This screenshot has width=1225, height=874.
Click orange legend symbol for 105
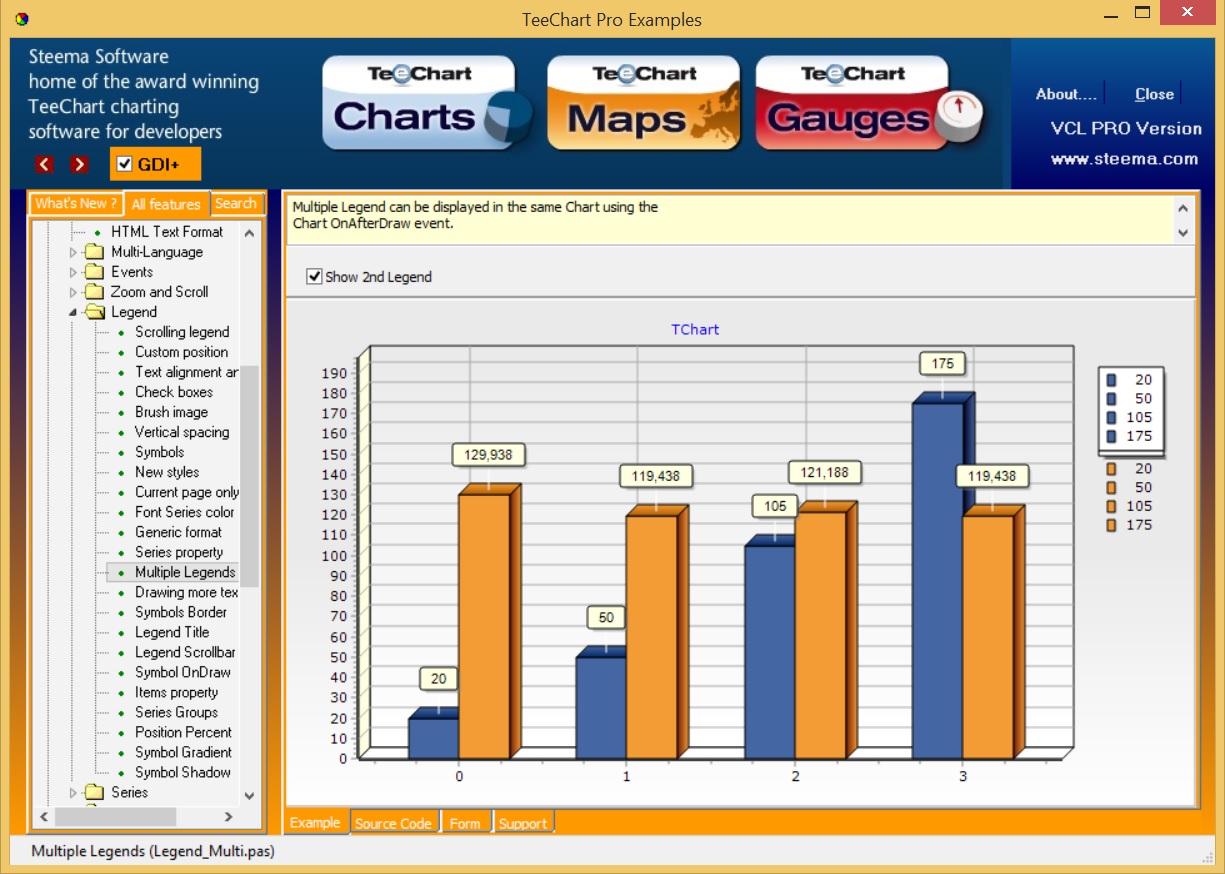[1111, 507]
